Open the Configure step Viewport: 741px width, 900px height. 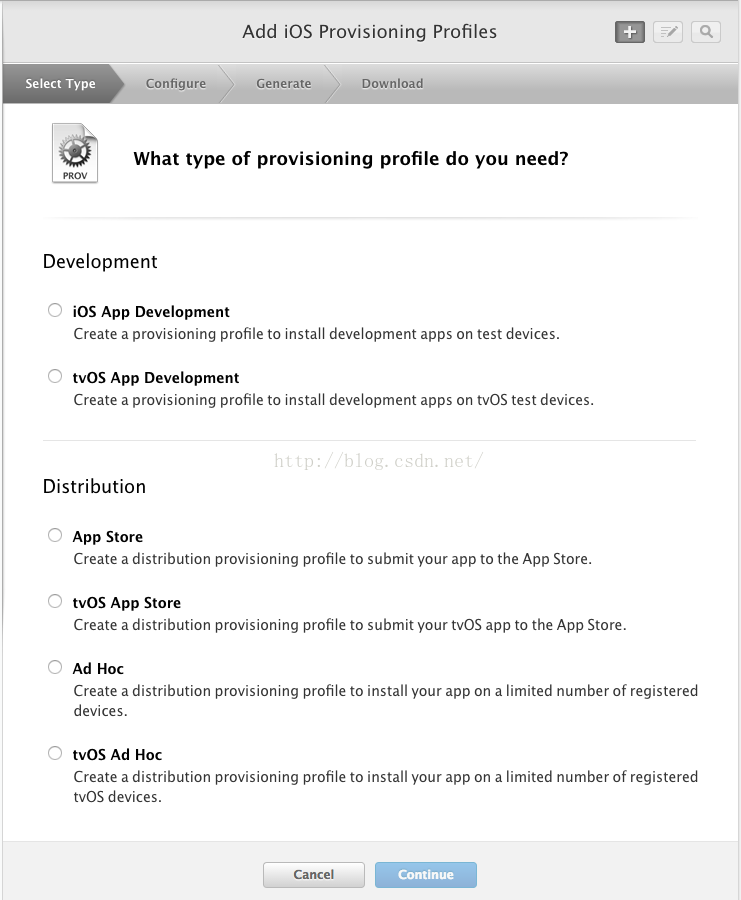click(x=175, y=84)
